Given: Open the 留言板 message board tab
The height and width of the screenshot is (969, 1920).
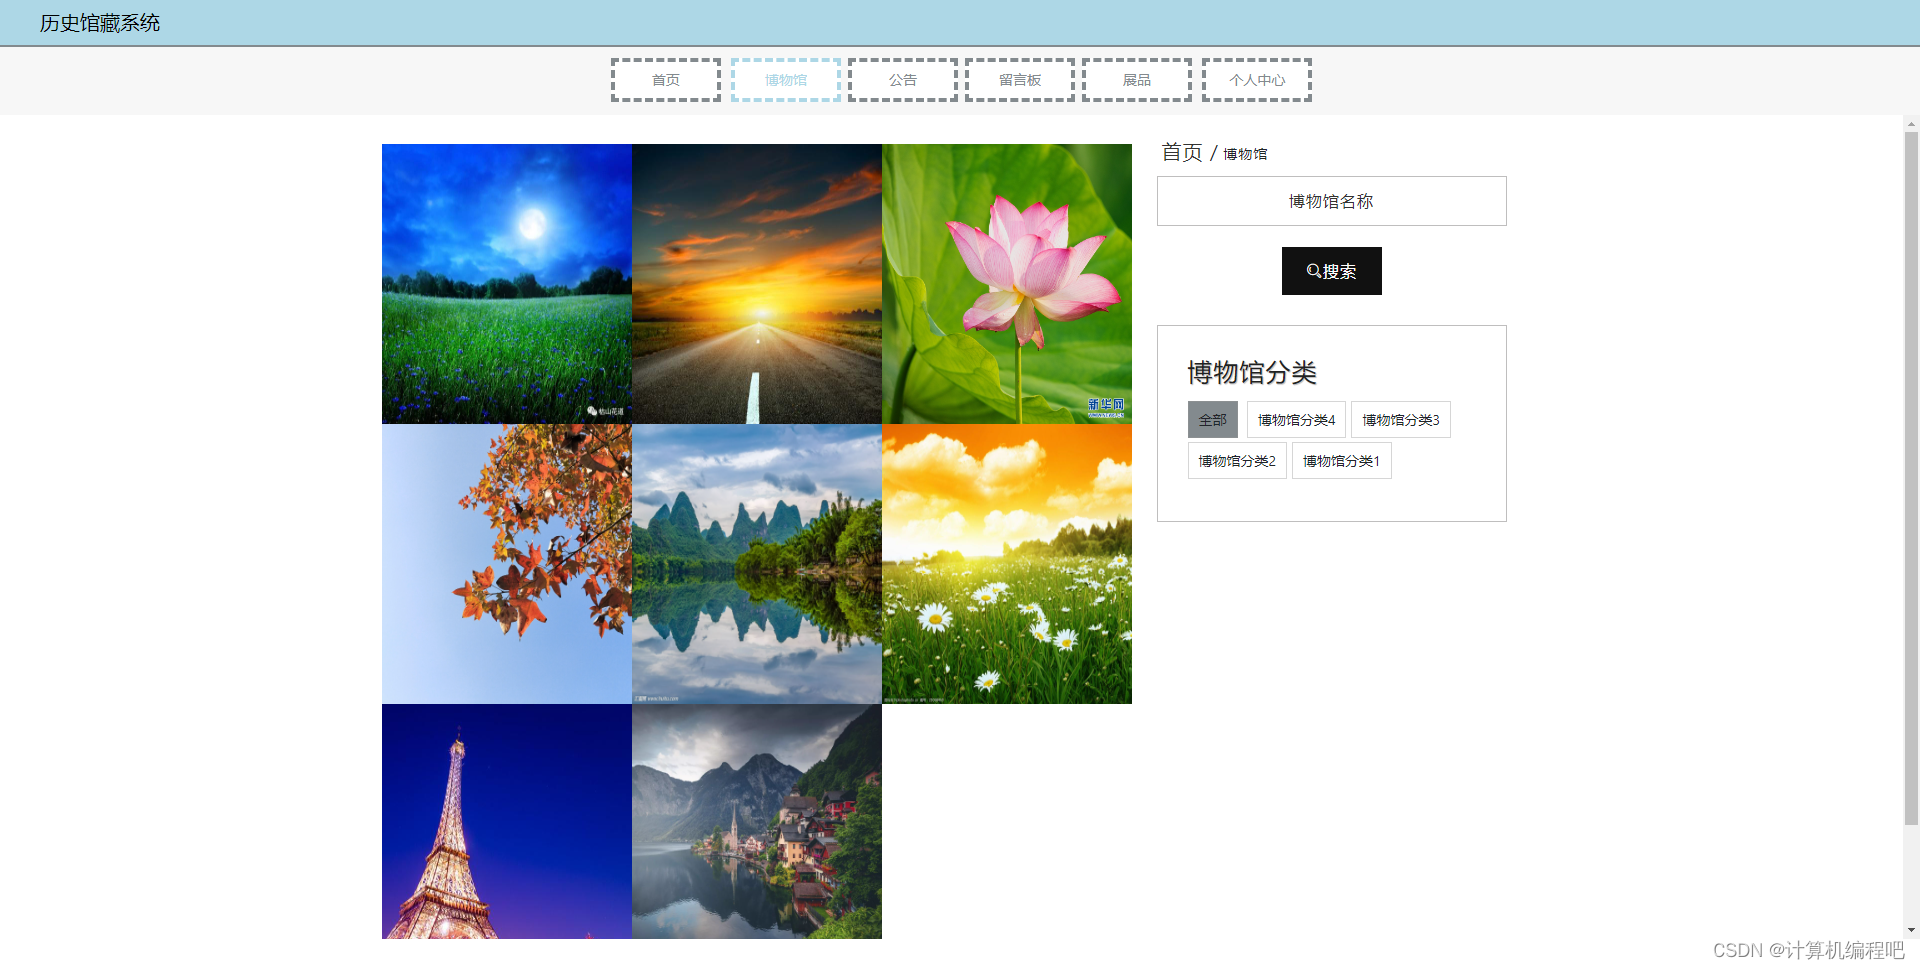Looking at the screenshot, I should (1019, 80).
